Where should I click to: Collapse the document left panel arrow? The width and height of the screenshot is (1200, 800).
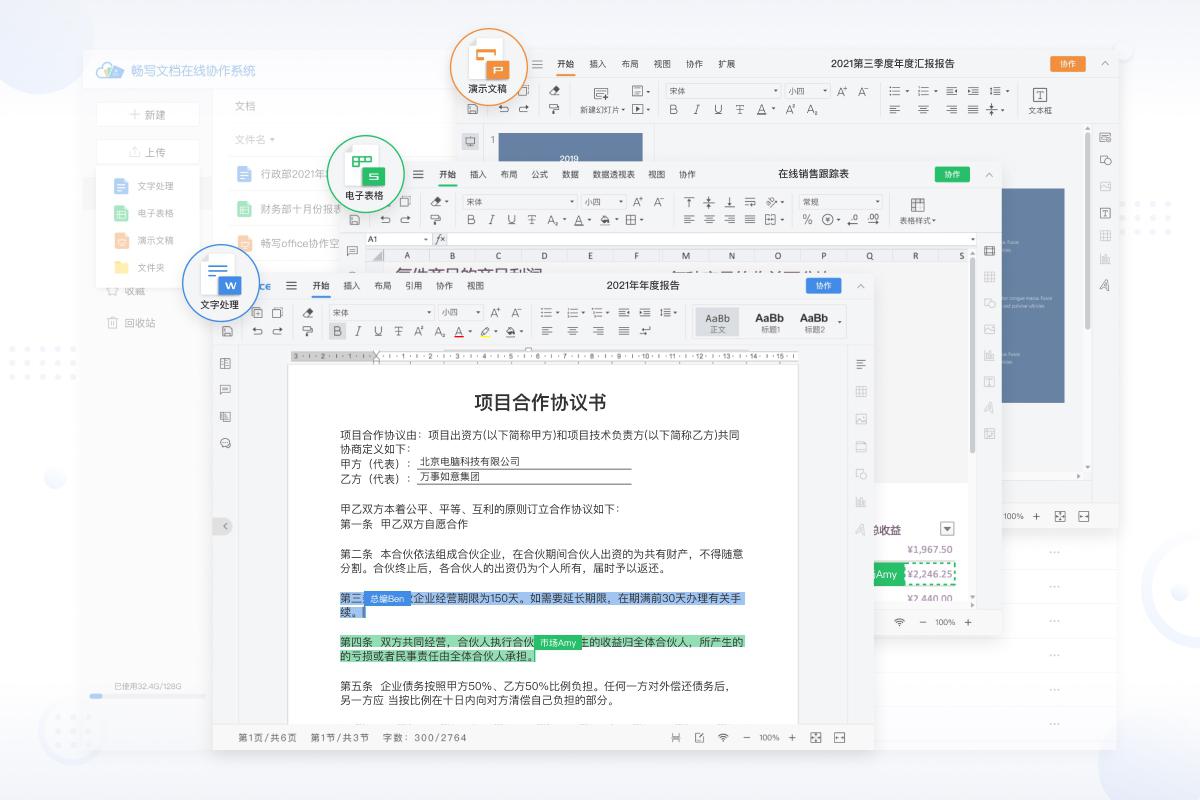[x=225, y=526]
